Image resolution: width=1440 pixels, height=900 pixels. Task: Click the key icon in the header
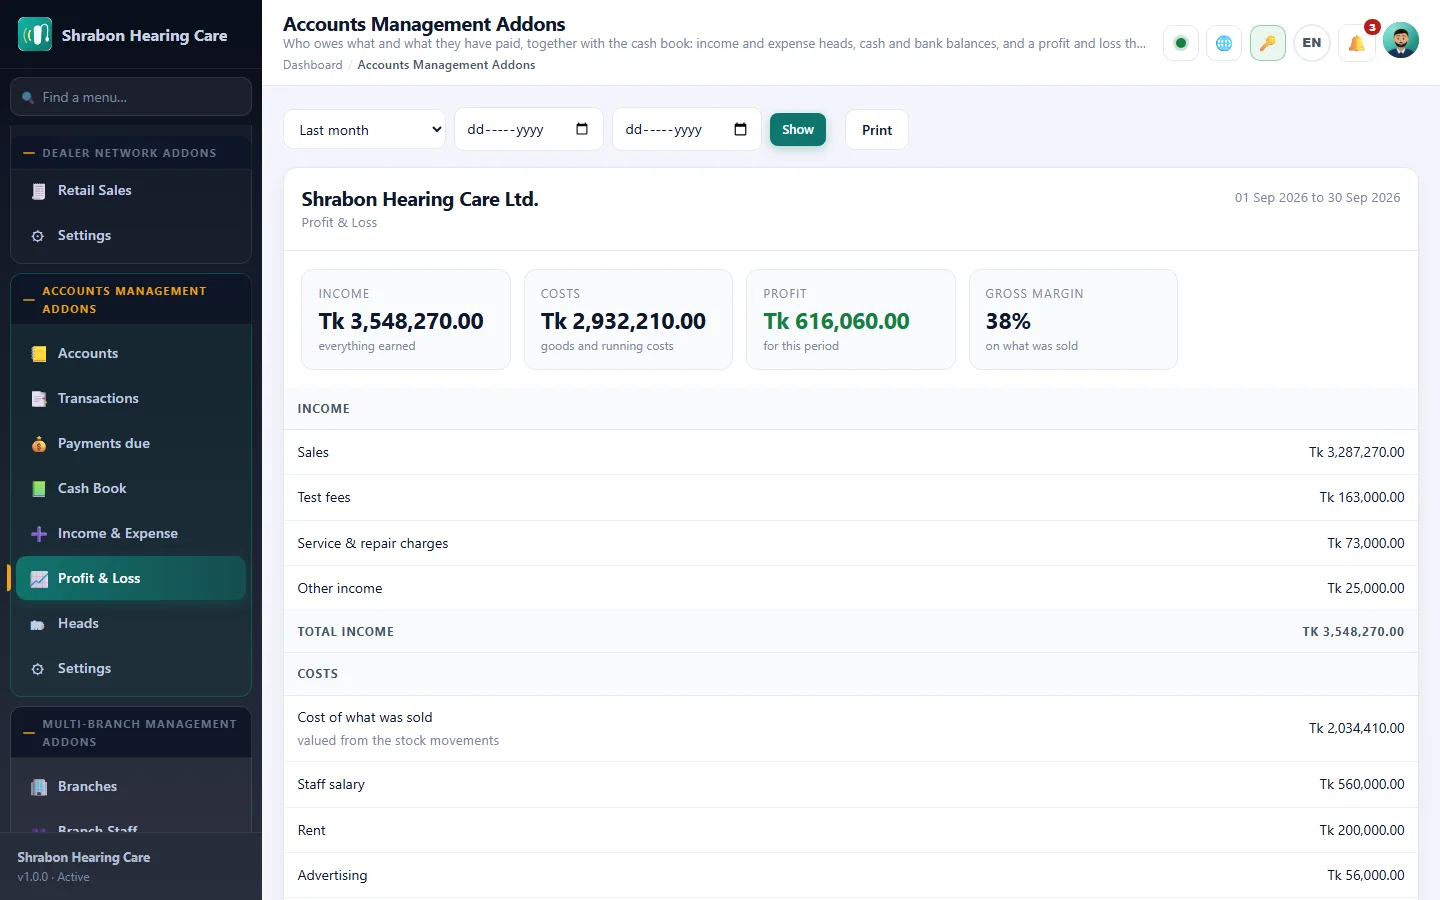click(1268, 43)
